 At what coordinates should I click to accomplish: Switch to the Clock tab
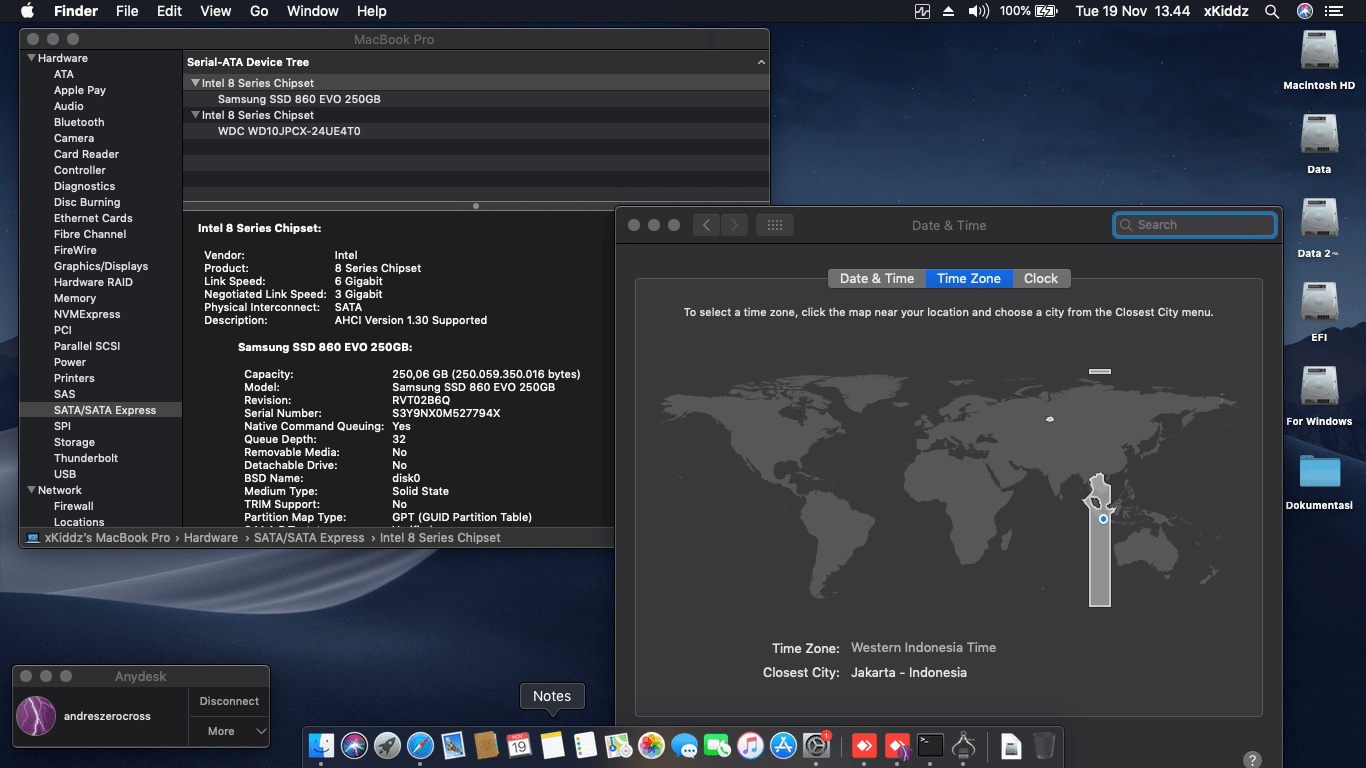tap(1040, 278)
